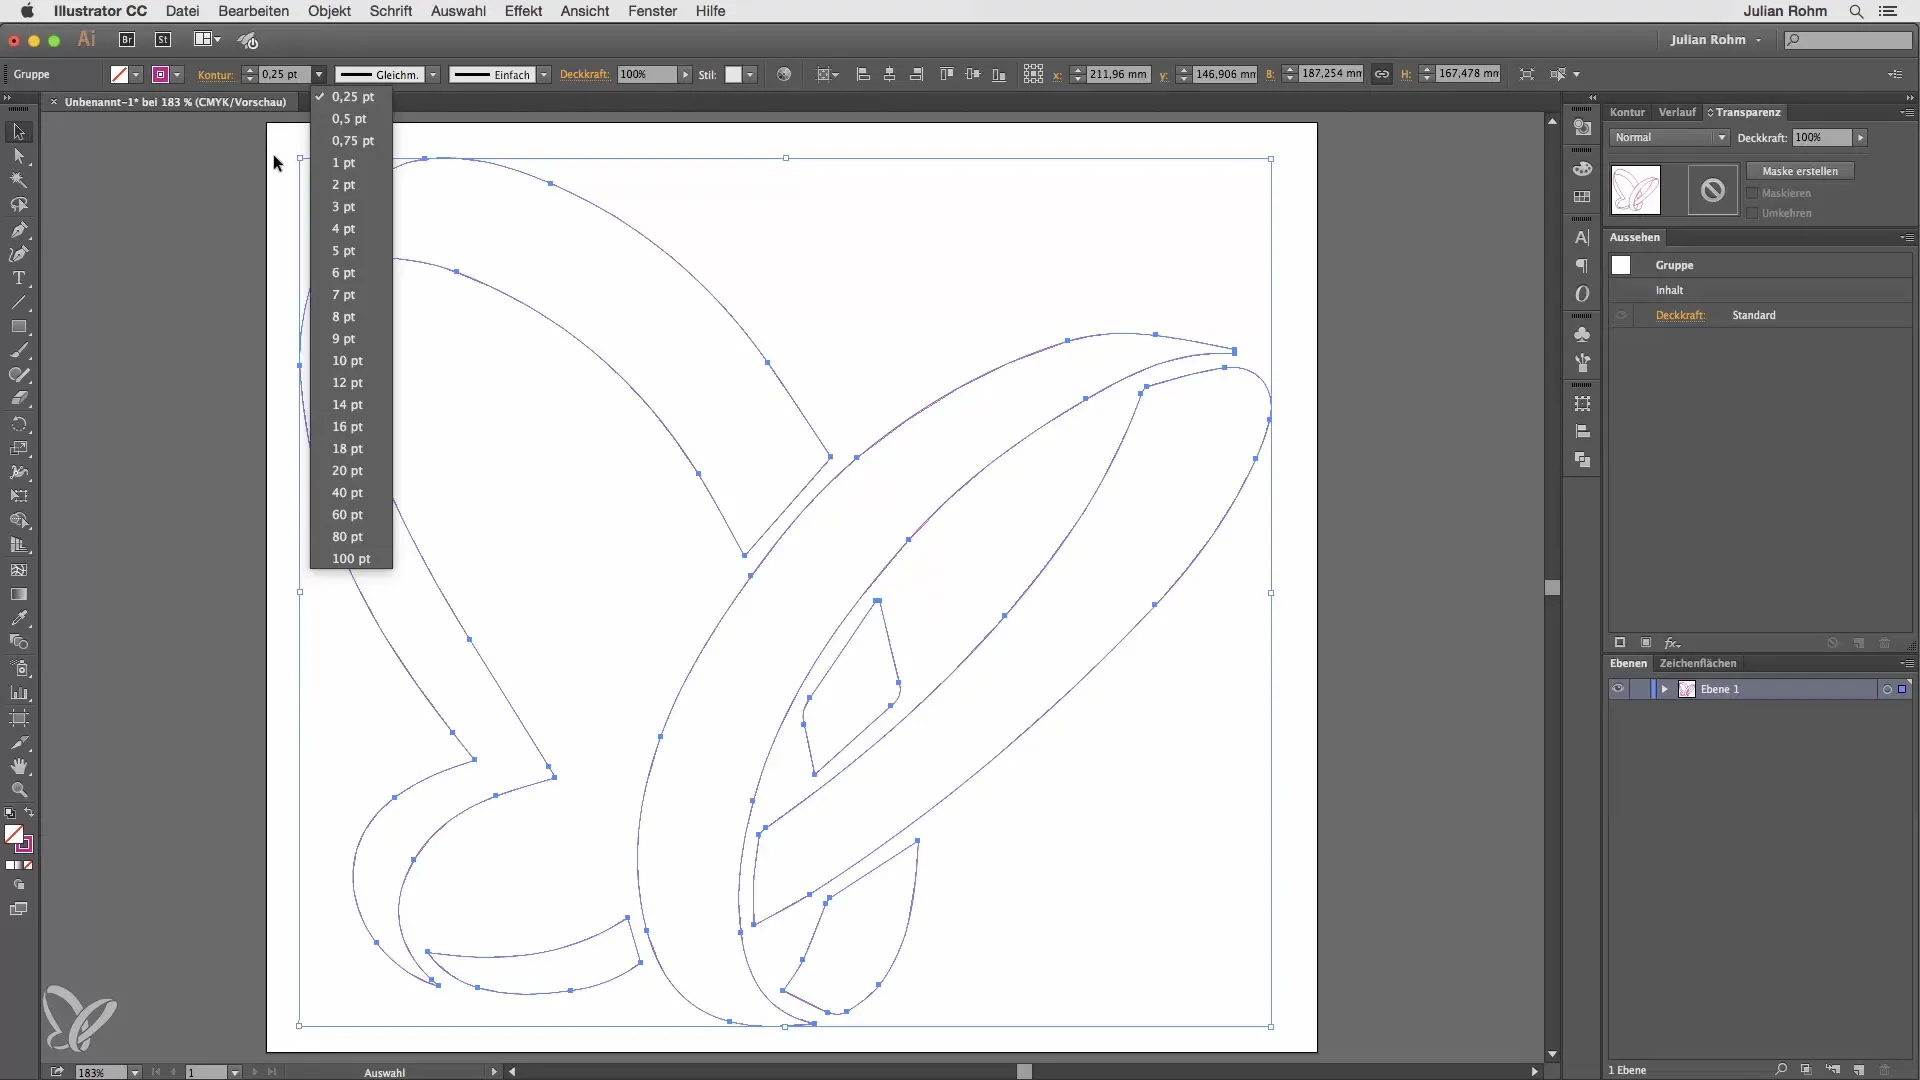
Task: Open variable width profile Gleichm. dropdown
Action: (433, 74)
